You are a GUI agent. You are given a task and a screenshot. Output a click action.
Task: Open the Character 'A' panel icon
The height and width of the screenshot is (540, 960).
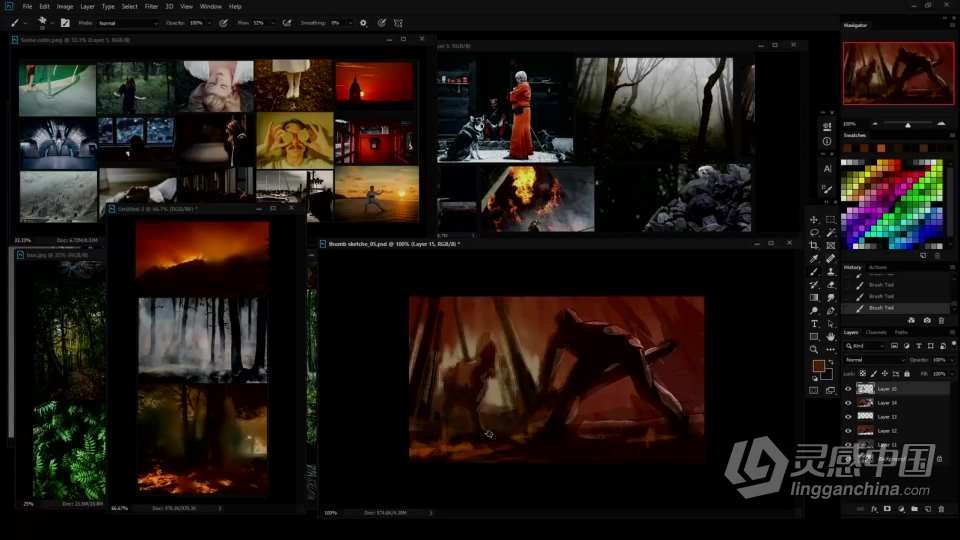(x=827, y=168)
